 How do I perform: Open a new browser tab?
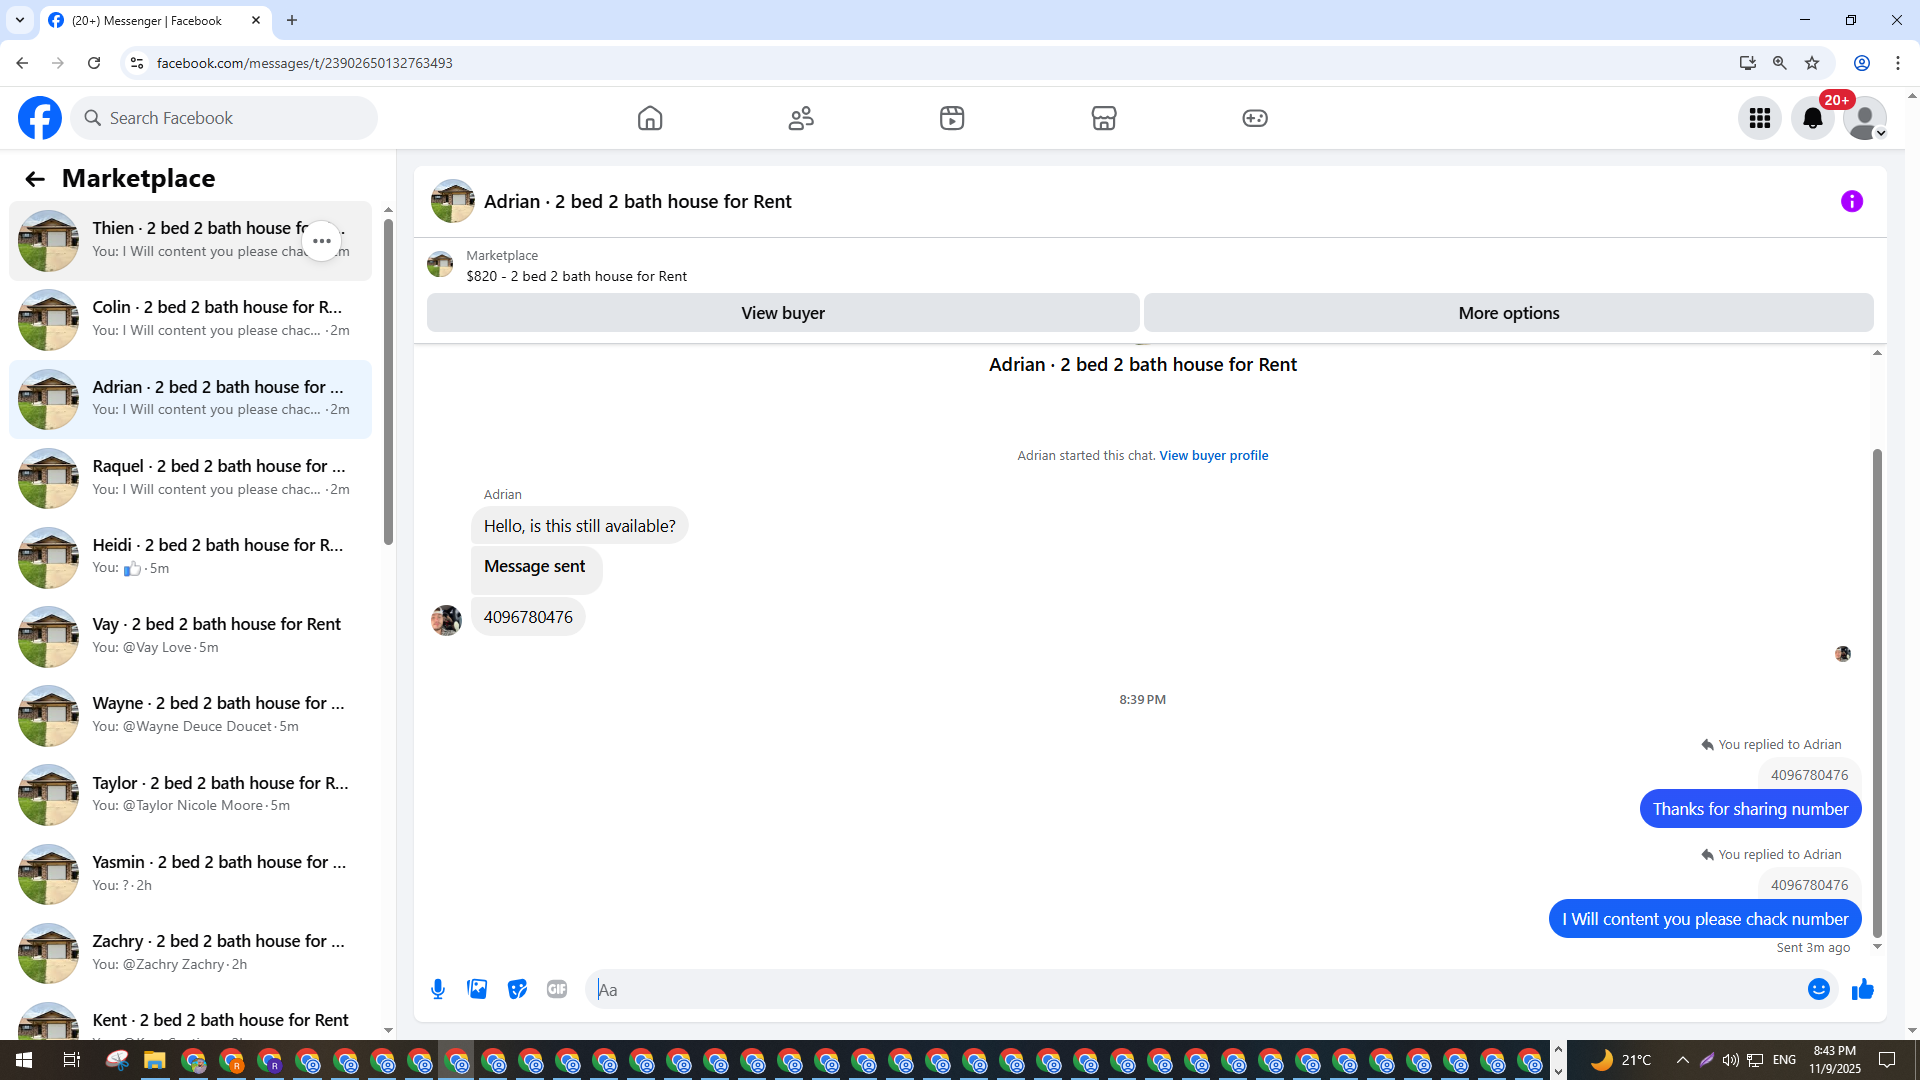click(x=292, y=20)
